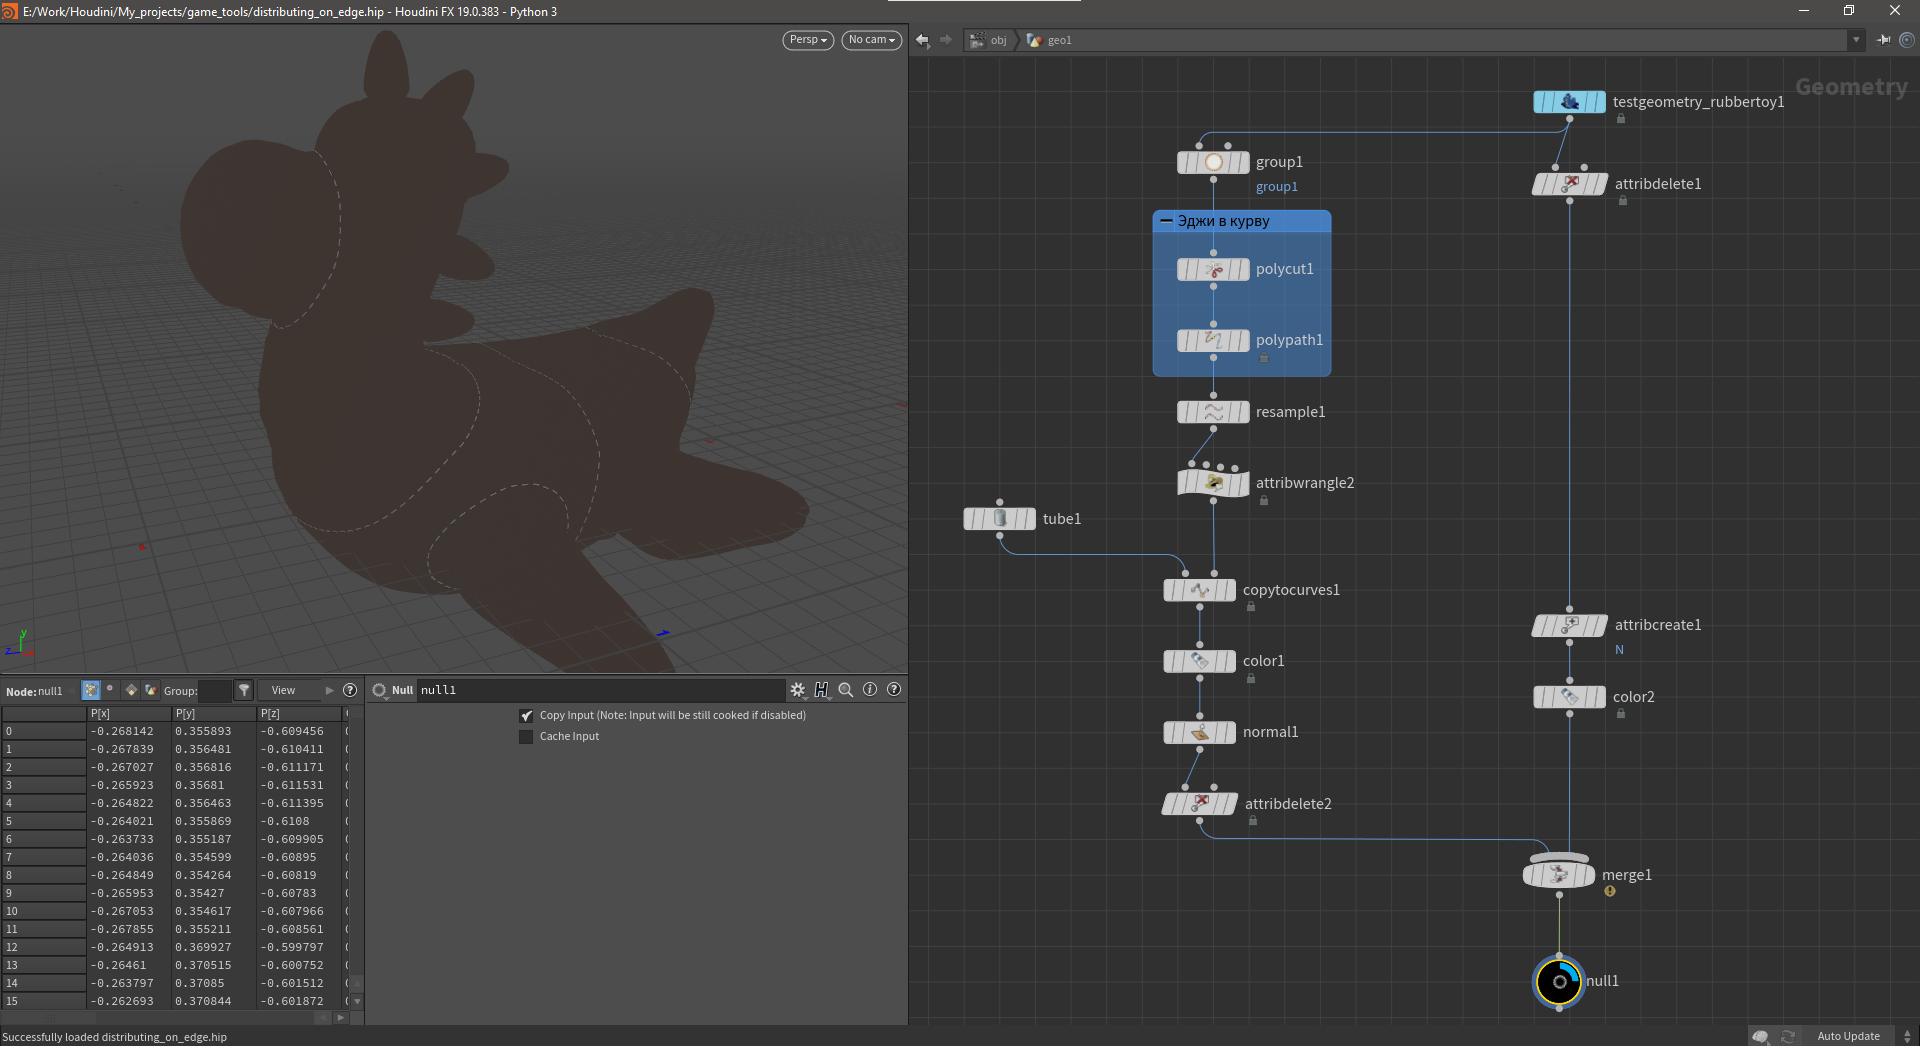
Task: Show node info in parameter pane
Action: [870, 689]
